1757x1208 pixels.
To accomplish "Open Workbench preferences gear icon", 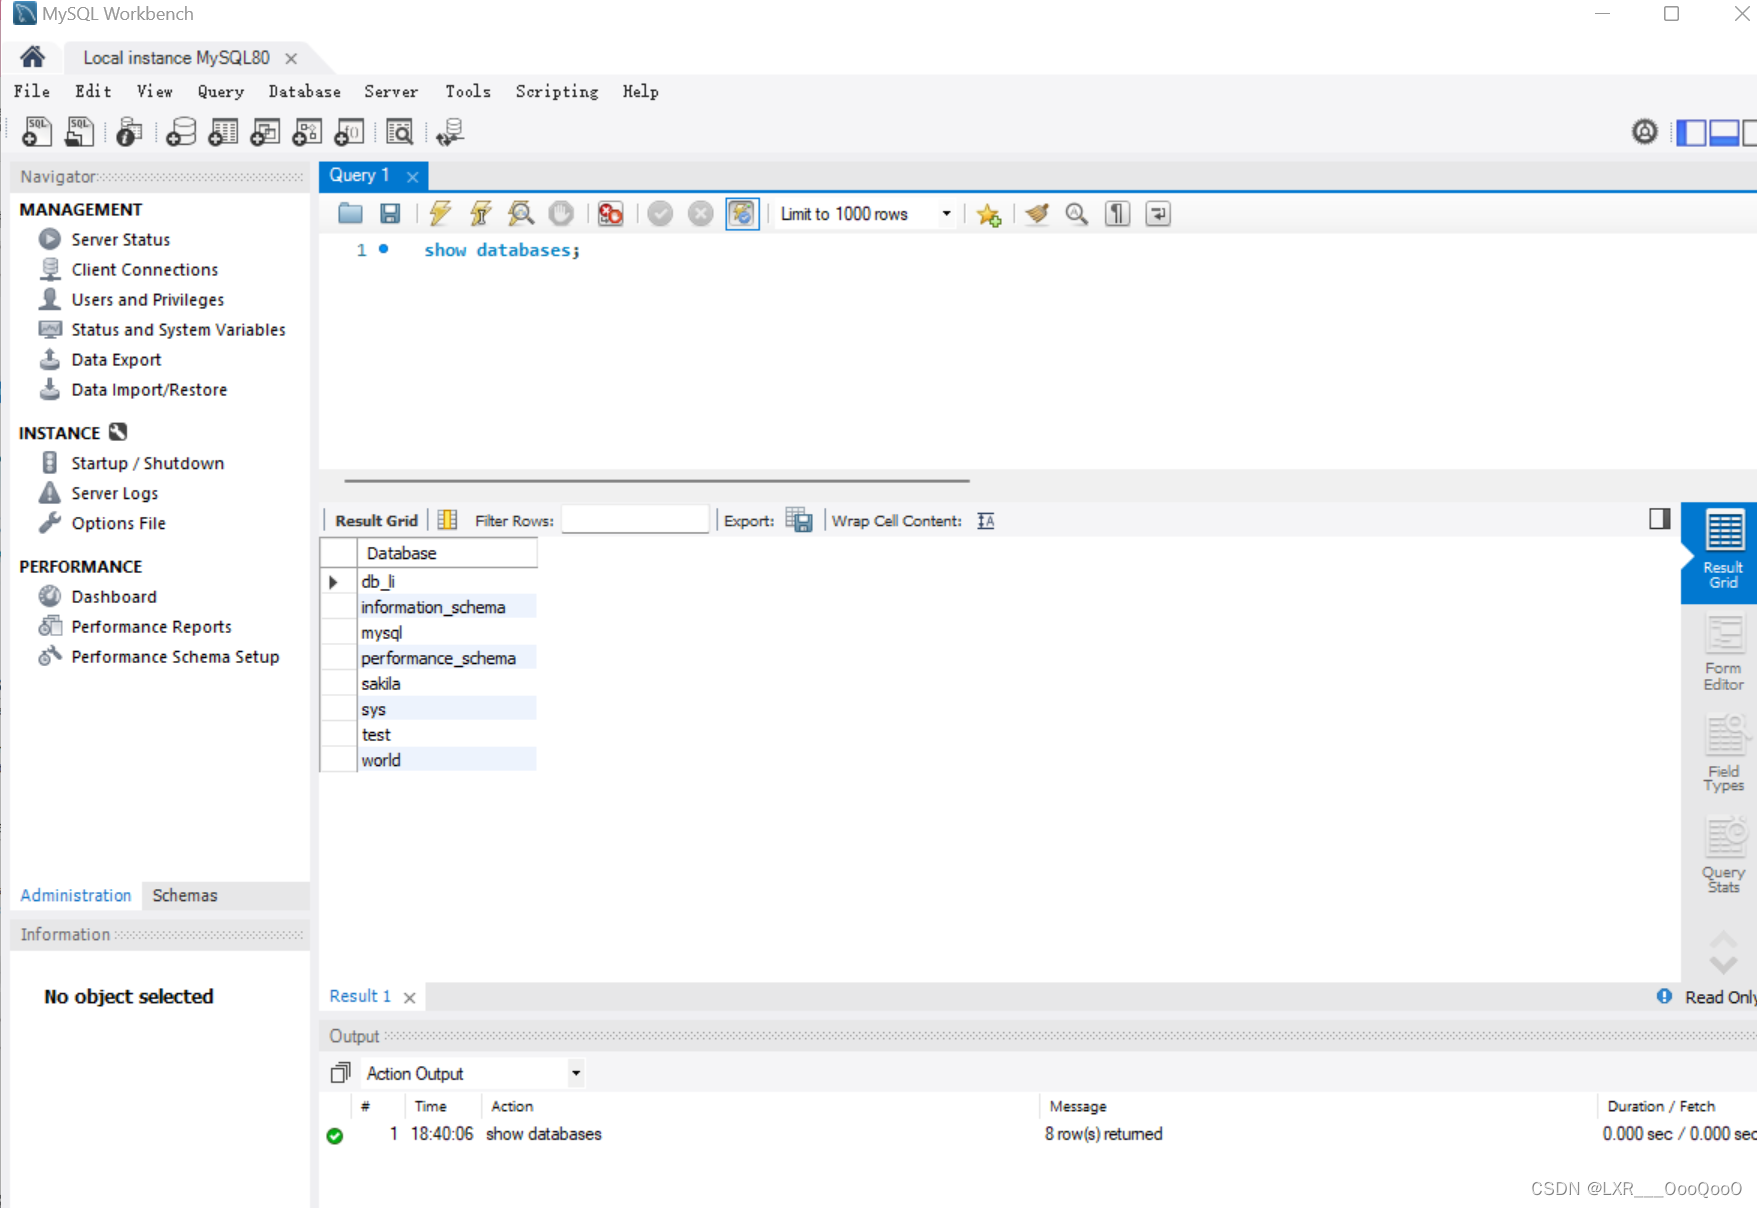I will pyautogui.click(x=1645, y=131).
